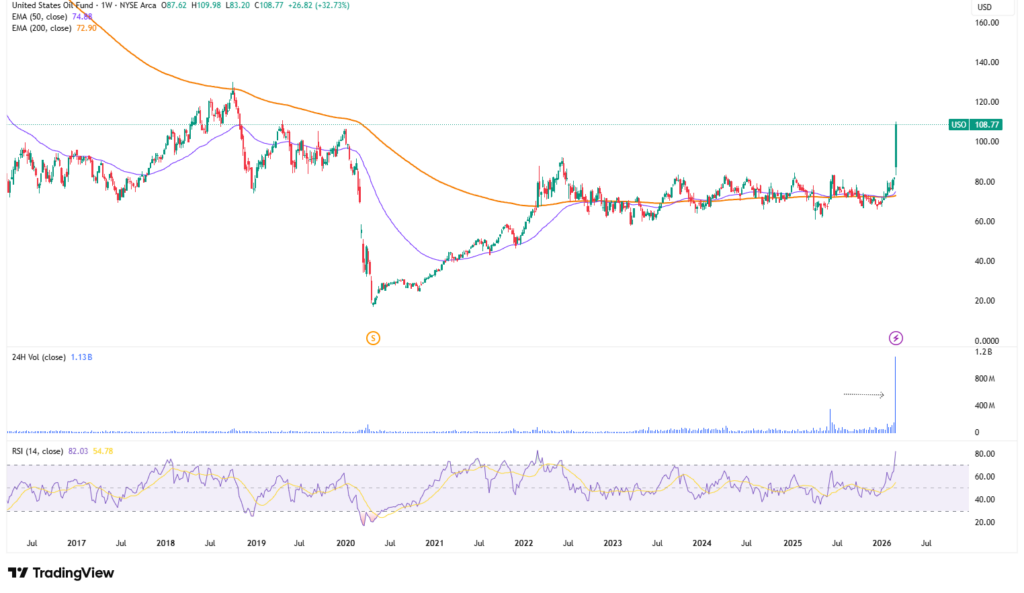Click the TradingView logo icon
The height and width of the screenshot is (593, 1024).
tap(17, 572)
